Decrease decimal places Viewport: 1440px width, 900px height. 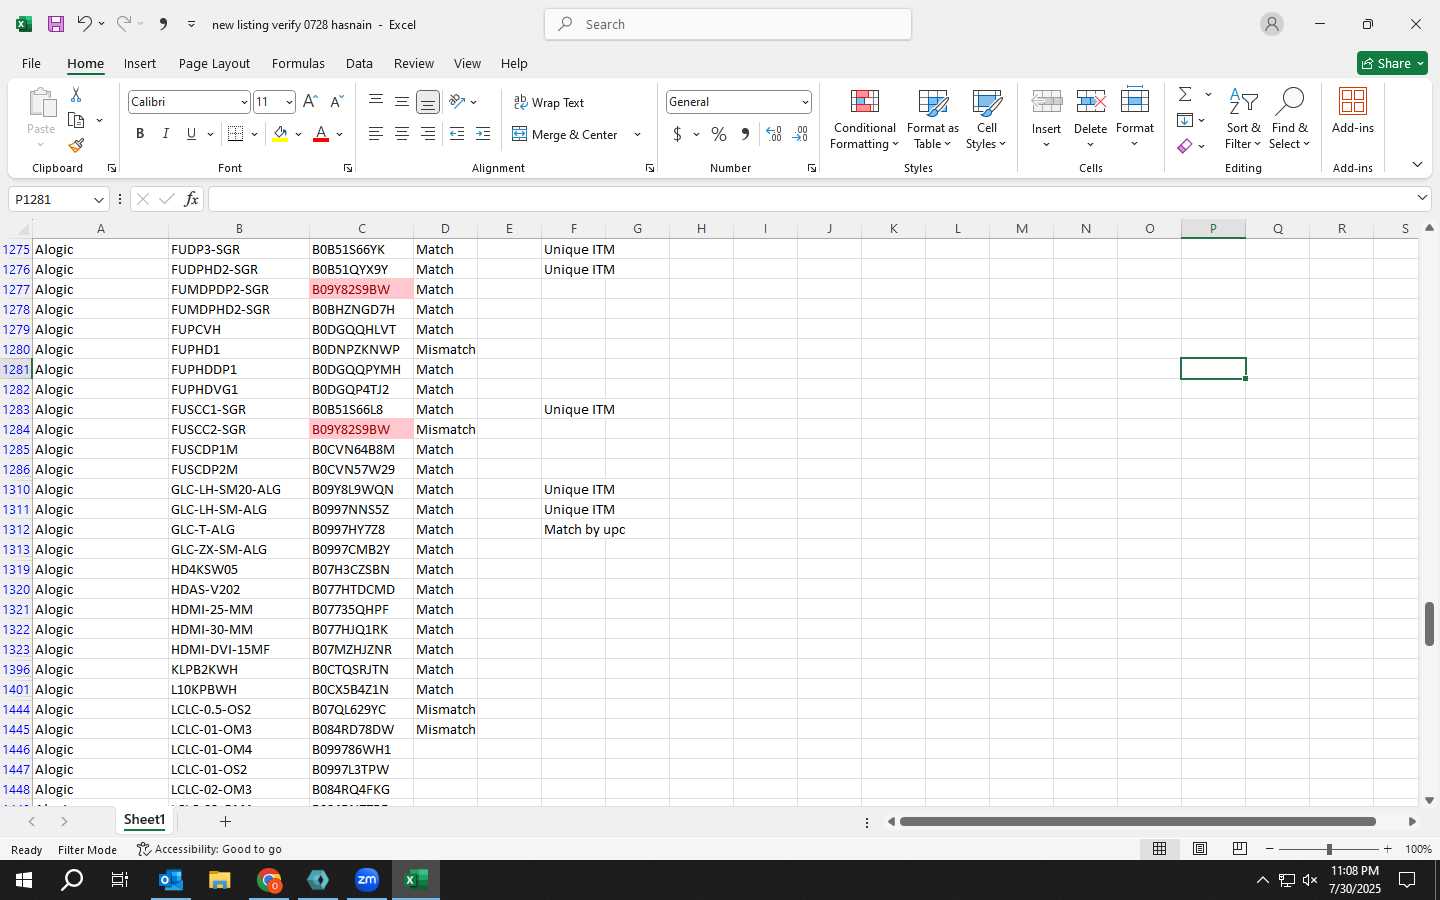pos(800,134)
